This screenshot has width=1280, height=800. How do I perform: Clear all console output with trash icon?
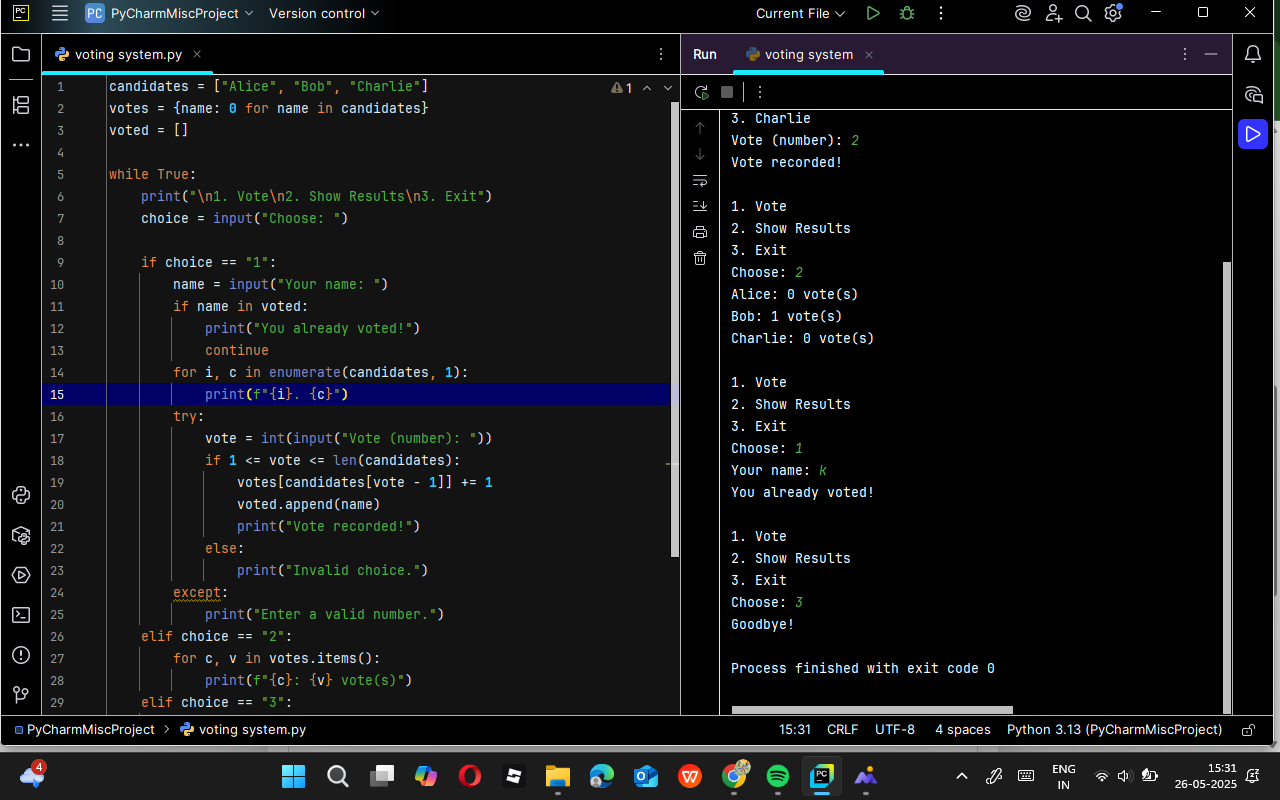pos(700,258)
